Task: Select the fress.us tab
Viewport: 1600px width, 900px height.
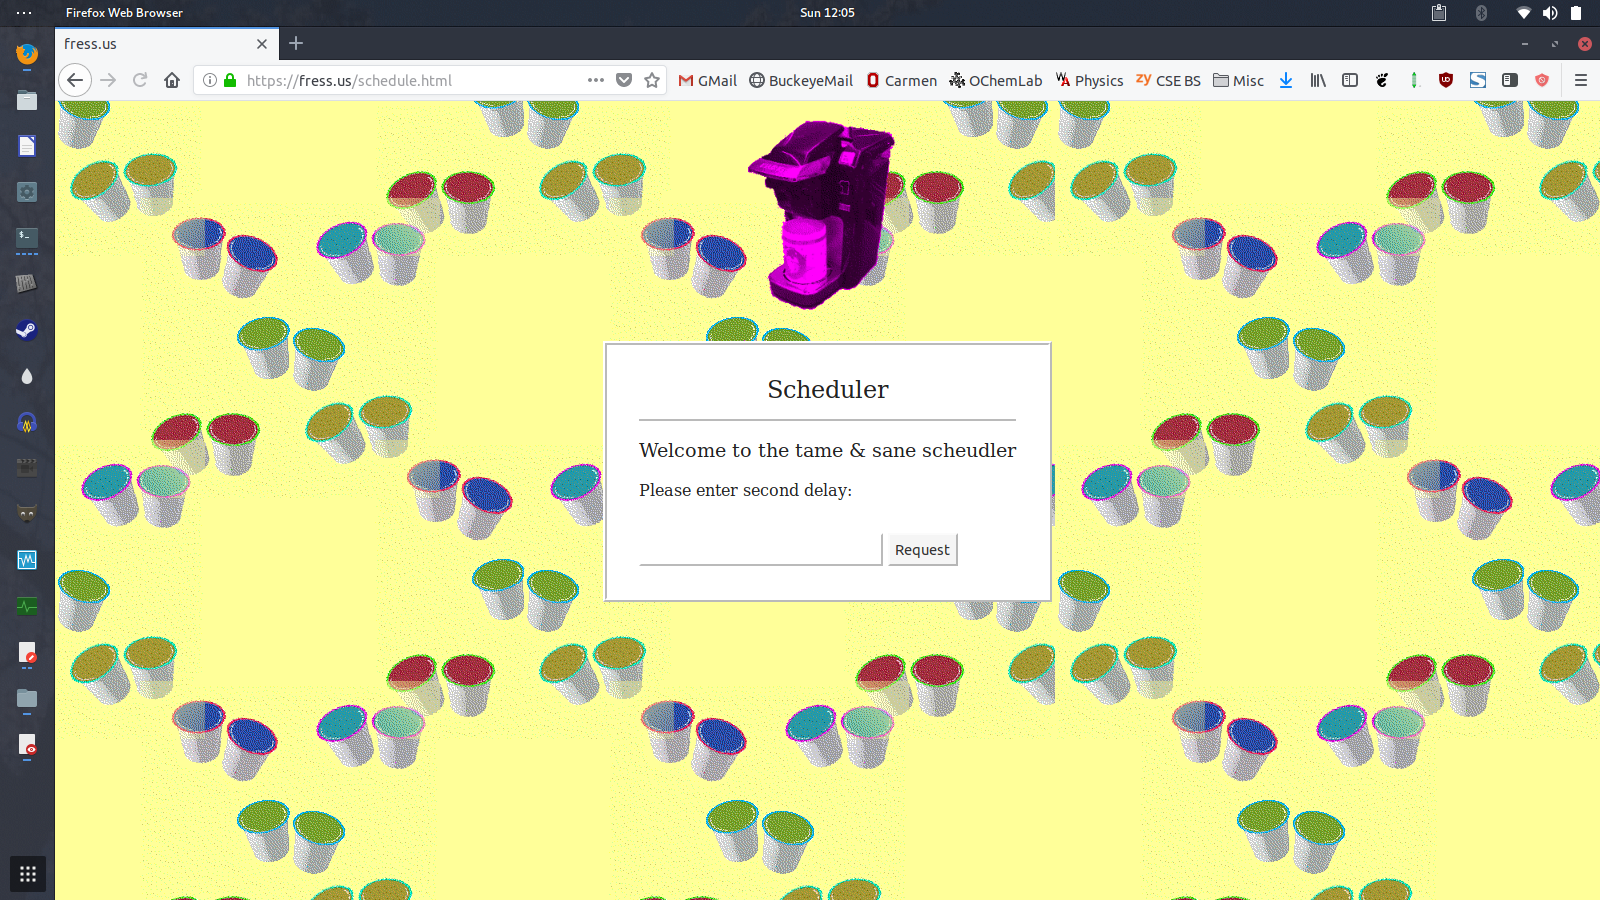Action: (x=166, y=44)
